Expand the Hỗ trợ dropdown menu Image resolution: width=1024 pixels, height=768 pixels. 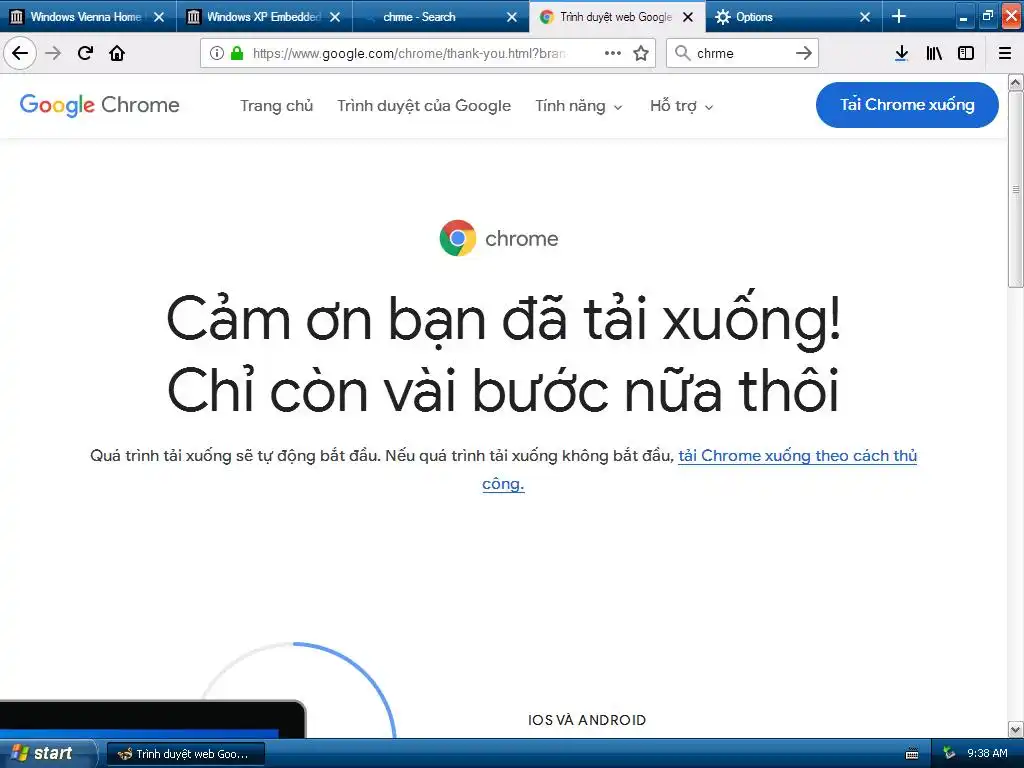[x=681, y=106]
